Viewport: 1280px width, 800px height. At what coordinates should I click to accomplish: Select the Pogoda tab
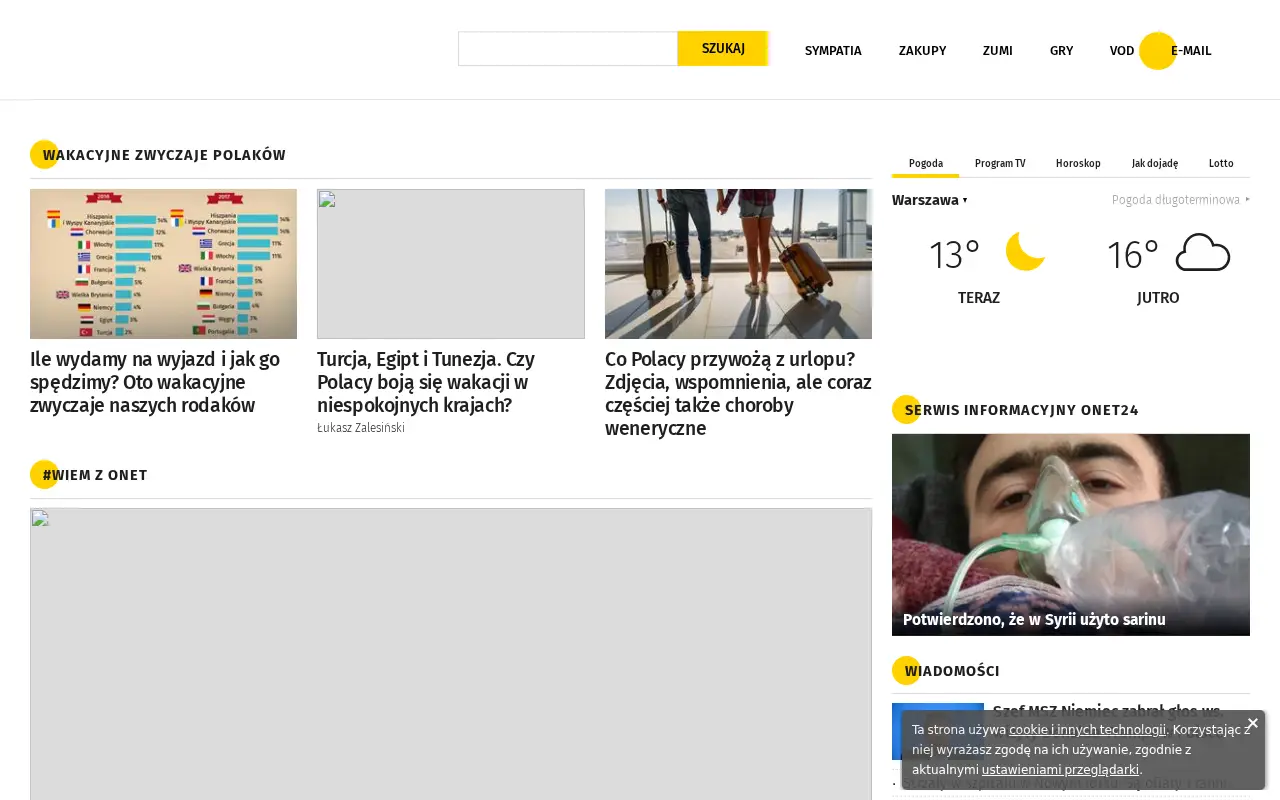[926, 163]
